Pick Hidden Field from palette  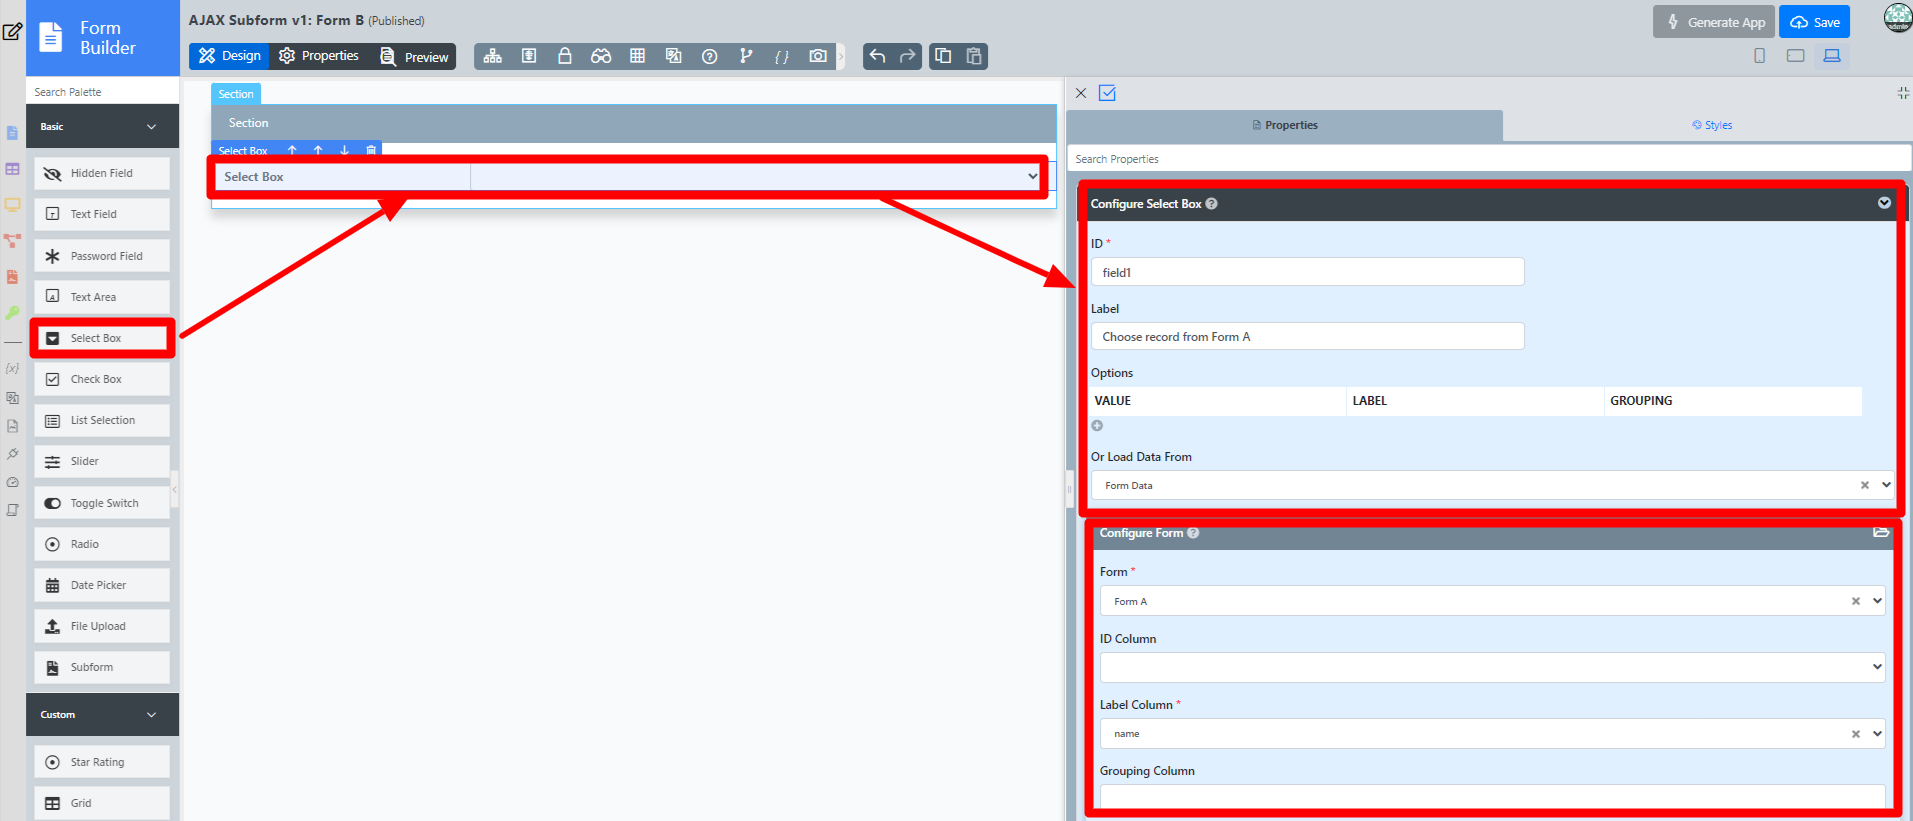click(102, 173)
